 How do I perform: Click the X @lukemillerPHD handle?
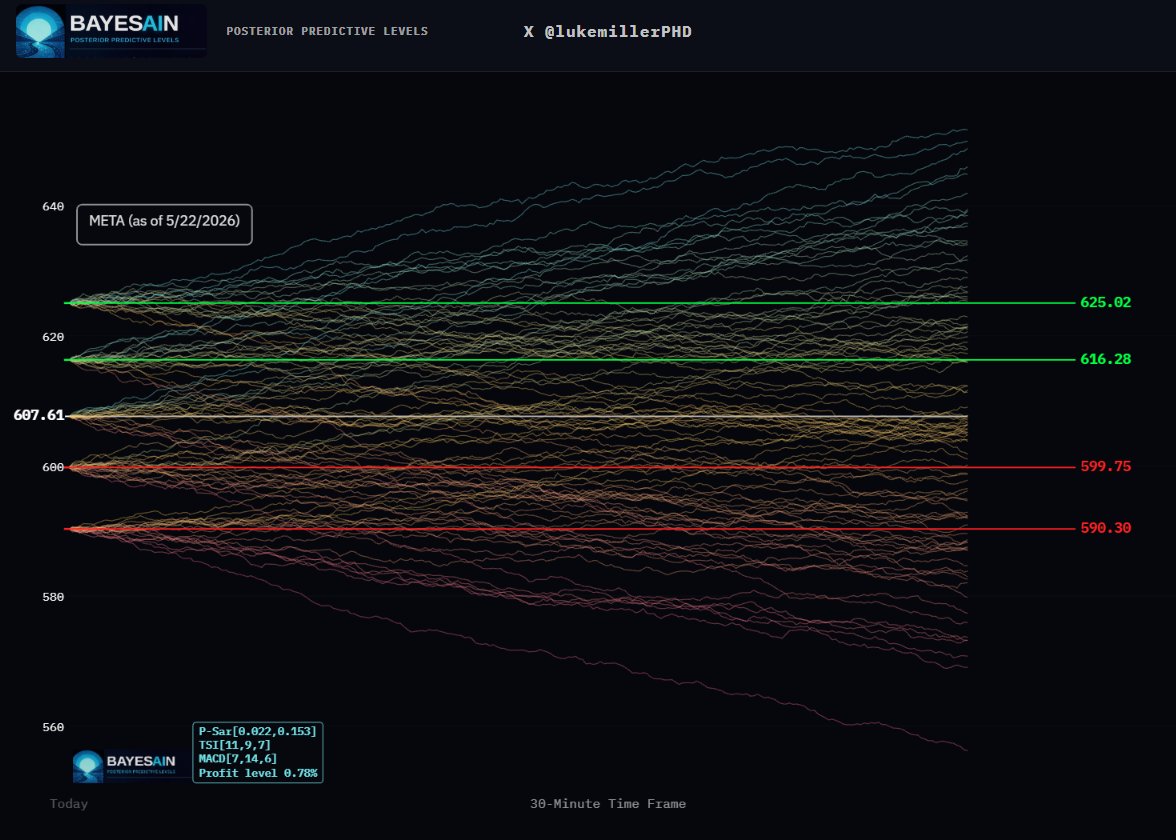[608, 32]
